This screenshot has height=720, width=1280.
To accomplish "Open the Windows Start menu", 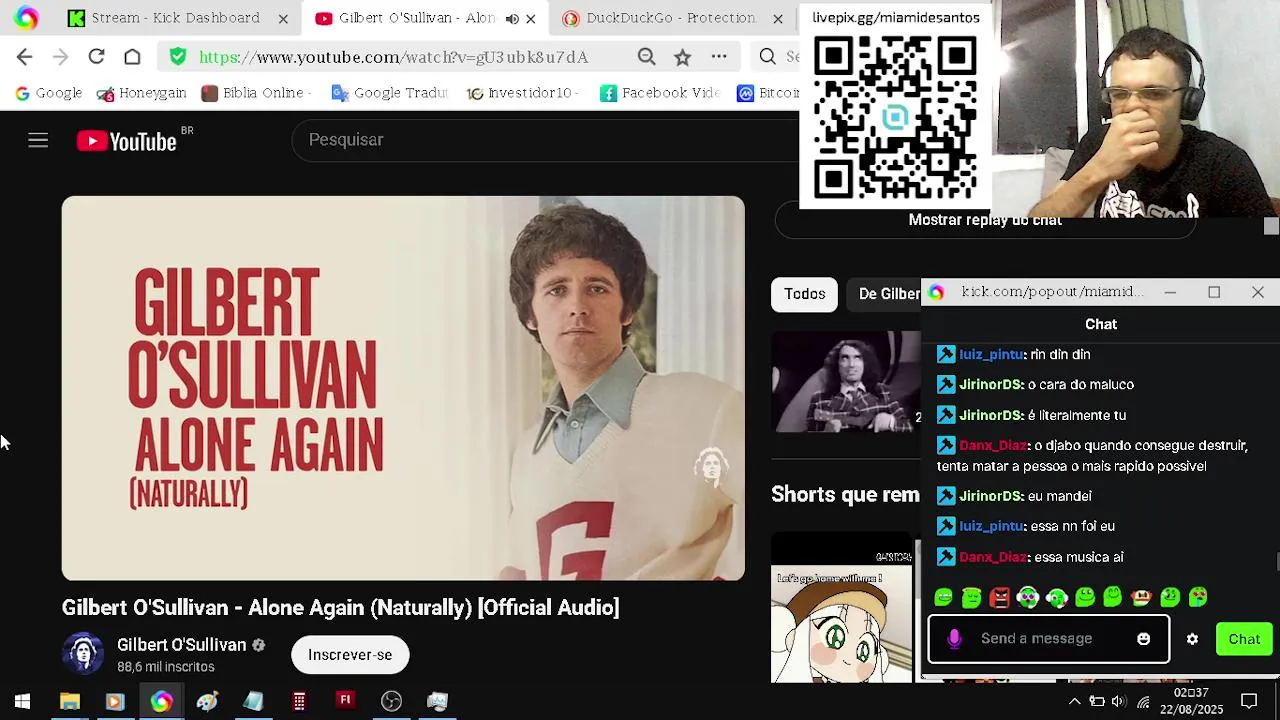I will (22, 701).
